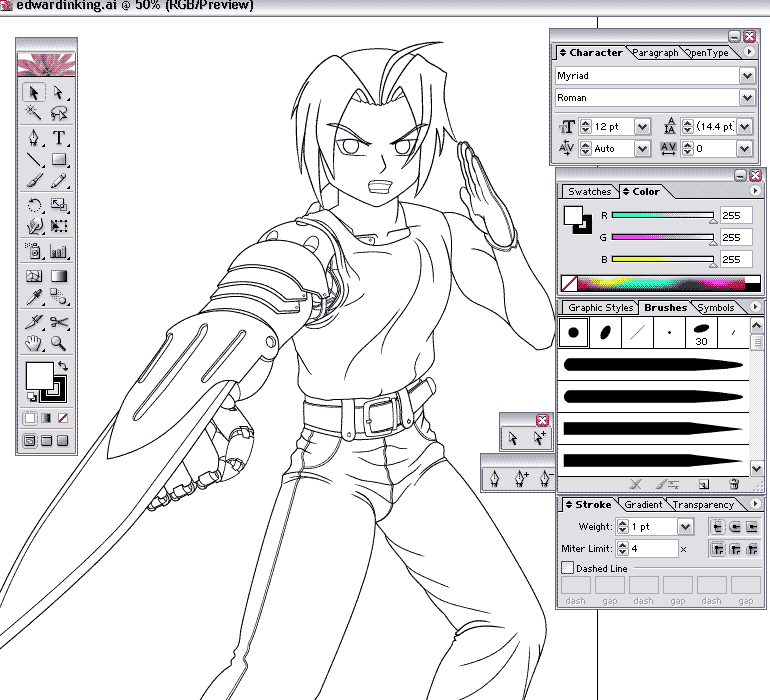Open the tracking value dropdown
This screenshot has width=770, height=700.
[744, 148]
